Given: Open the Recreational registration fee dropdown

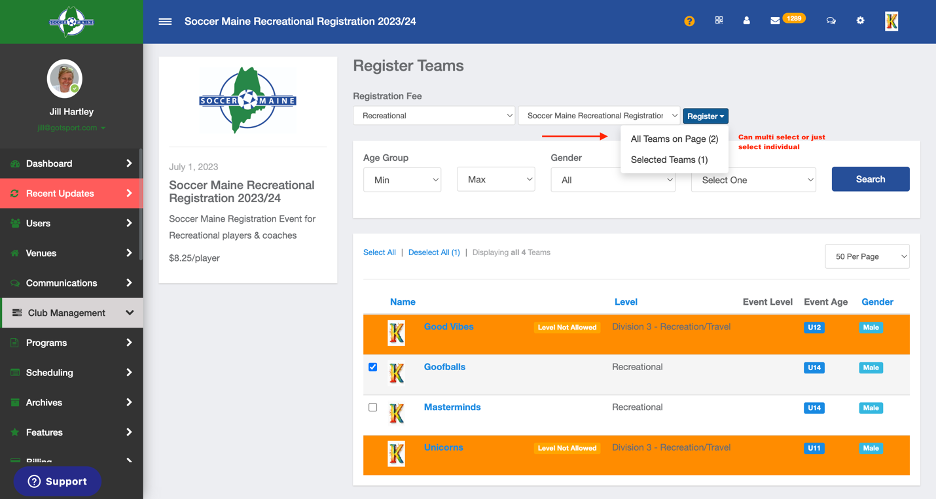Looking at the screenshot, I should coord(434,116).
